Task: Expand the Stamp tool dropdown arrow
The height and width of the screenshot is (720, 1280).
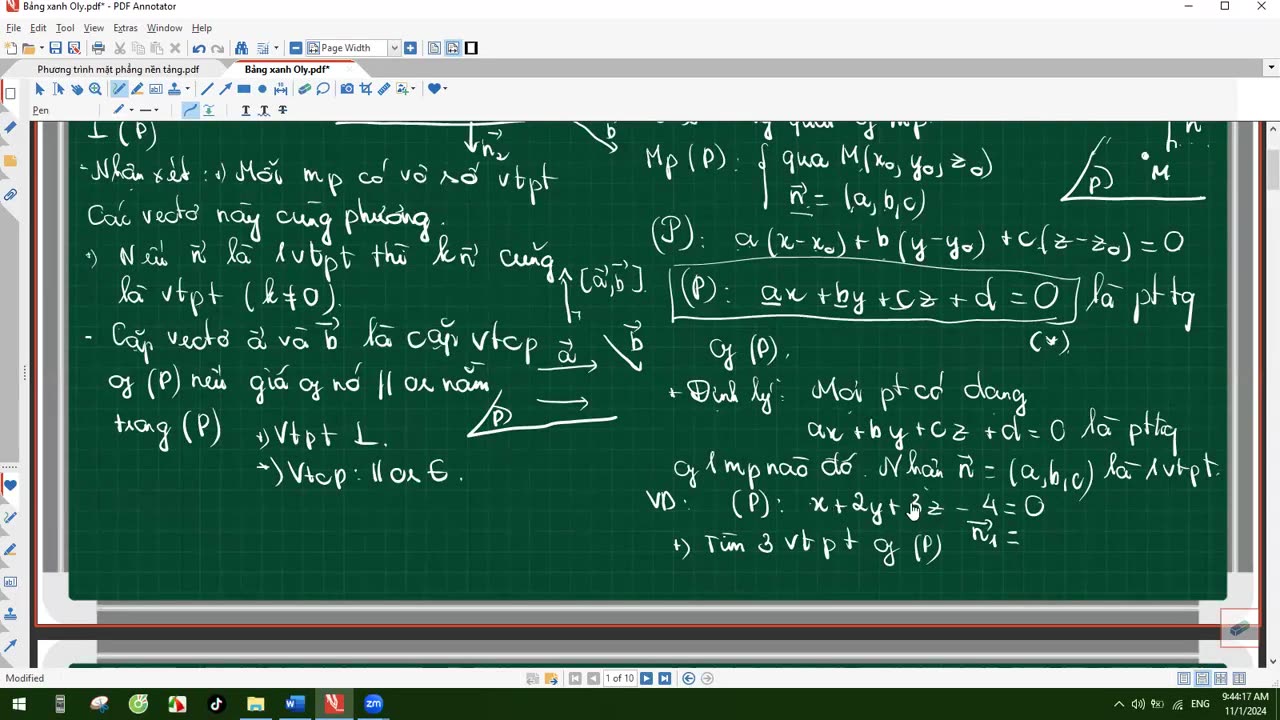Action: pyautogui.click(x=187, y=89)
